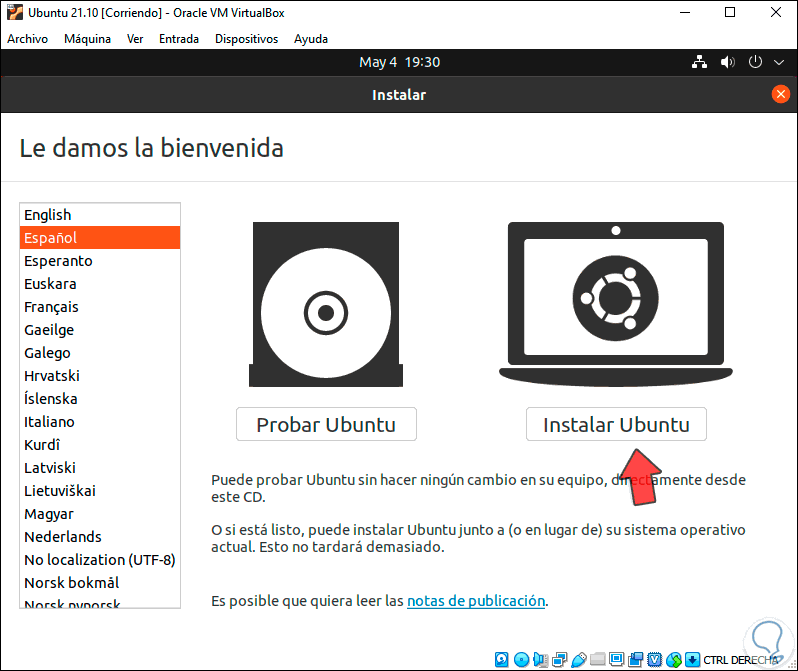The height and width of the screenshot is (671, 798).
Task: Click the Ubuntu power icon in top bar
Action: tap(755, 62)
